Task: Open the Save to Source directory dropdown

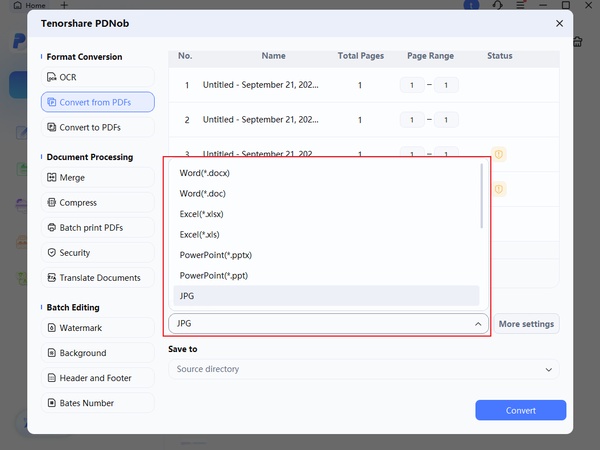Action: (364, 369)
